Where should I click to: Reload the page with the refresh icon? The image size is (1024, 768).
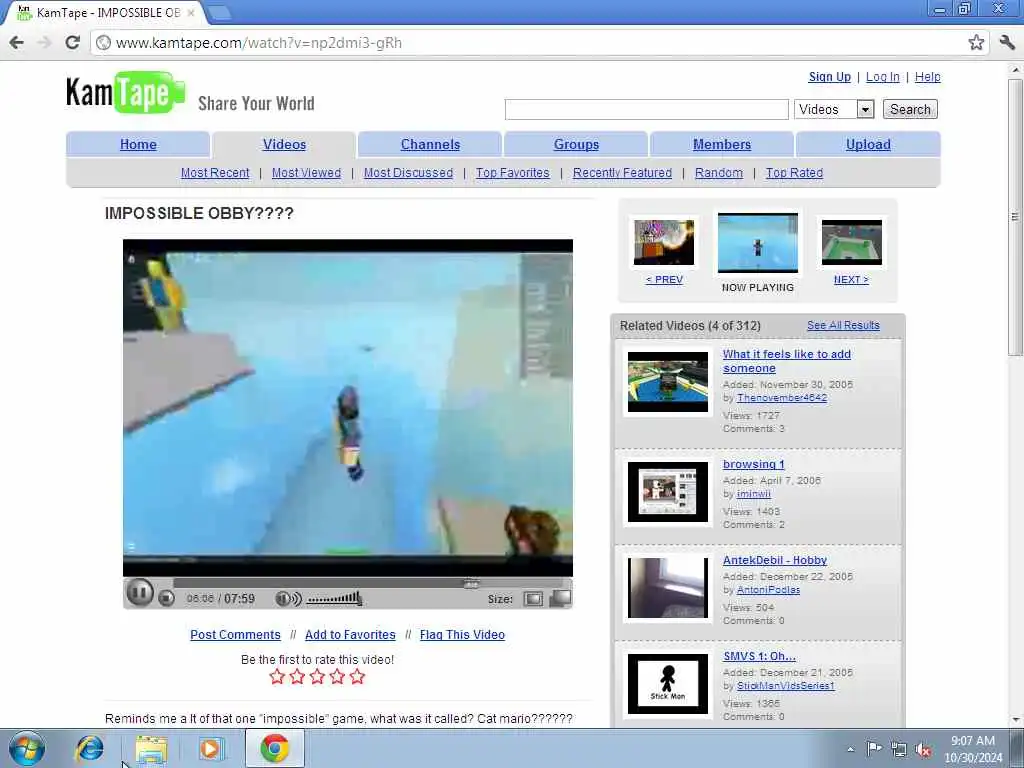pos(72,42)
